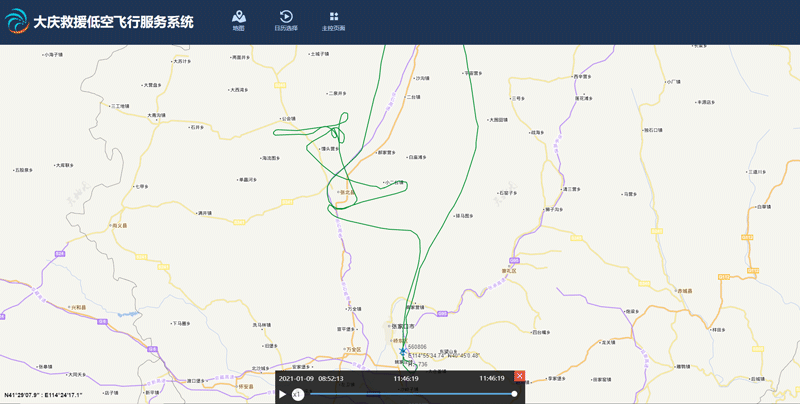The height and width of the screenshot is (404, 800).
Task: Click the 张家口市 city label on the map
Action: [x=403, y=325]
